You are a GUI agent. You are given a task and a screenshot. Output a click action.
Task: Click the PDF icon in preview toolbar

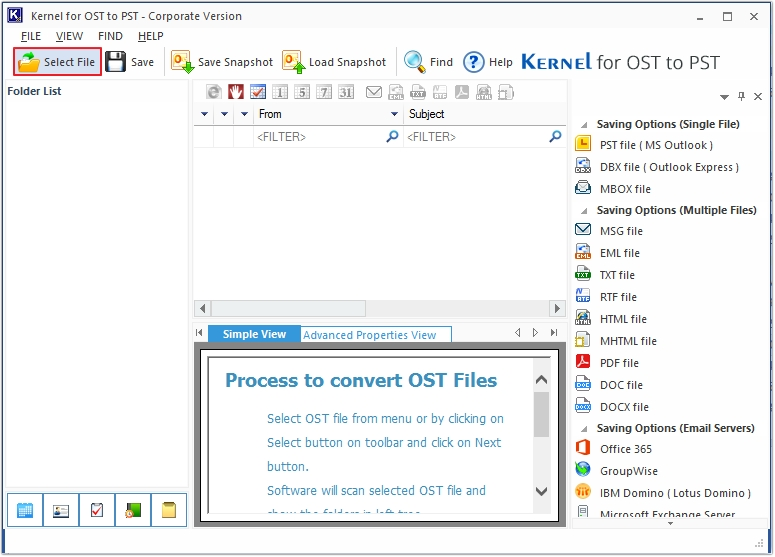[462, 92]
